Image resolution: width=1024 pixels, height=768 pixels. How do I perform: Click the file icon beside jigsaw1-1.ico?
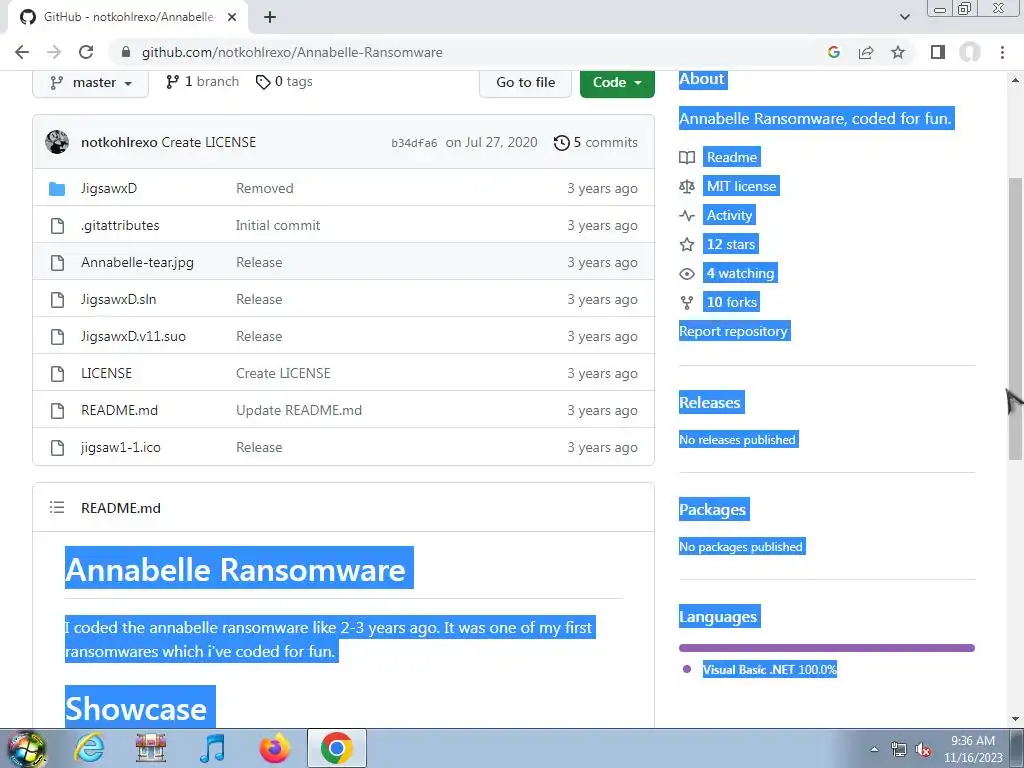[57, 447]
